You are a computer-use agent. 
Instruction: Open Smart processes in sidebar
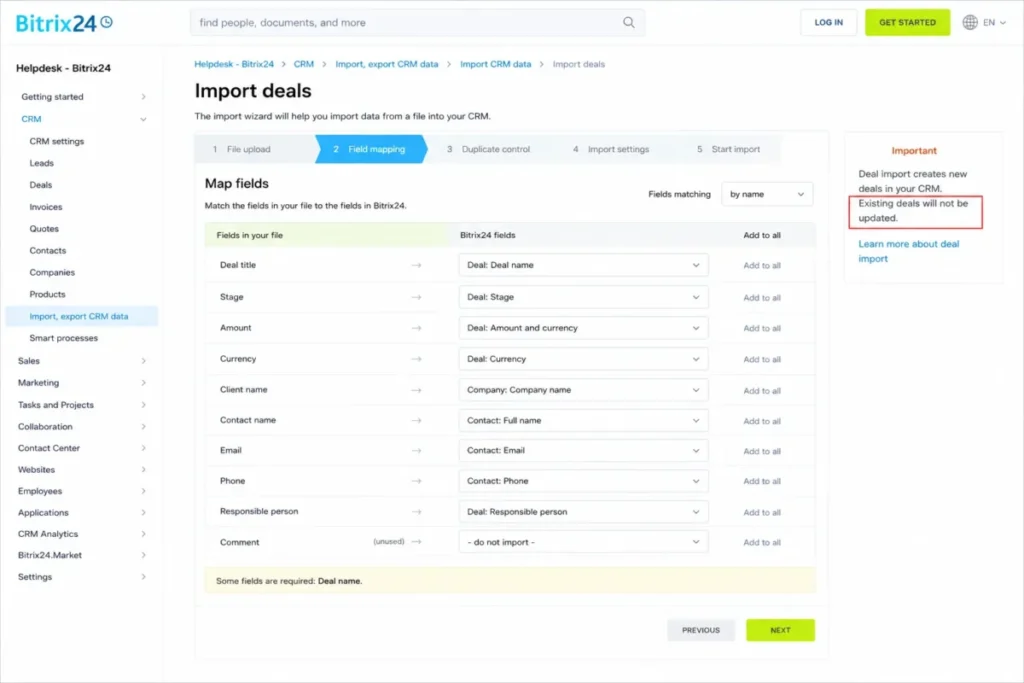click(x=63, y=338)
